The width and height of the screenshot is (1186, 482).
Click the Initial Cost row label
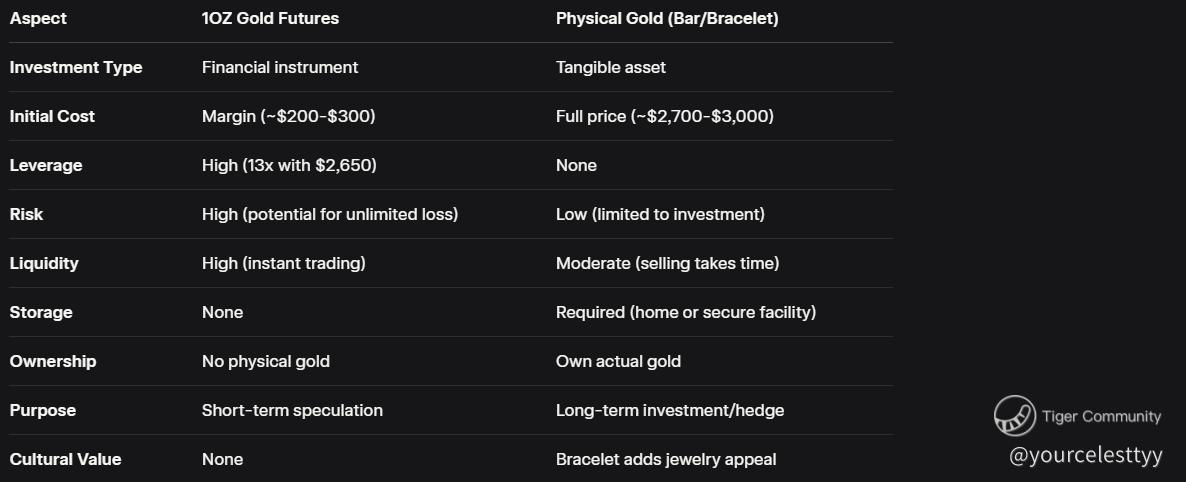coord(52,116)
